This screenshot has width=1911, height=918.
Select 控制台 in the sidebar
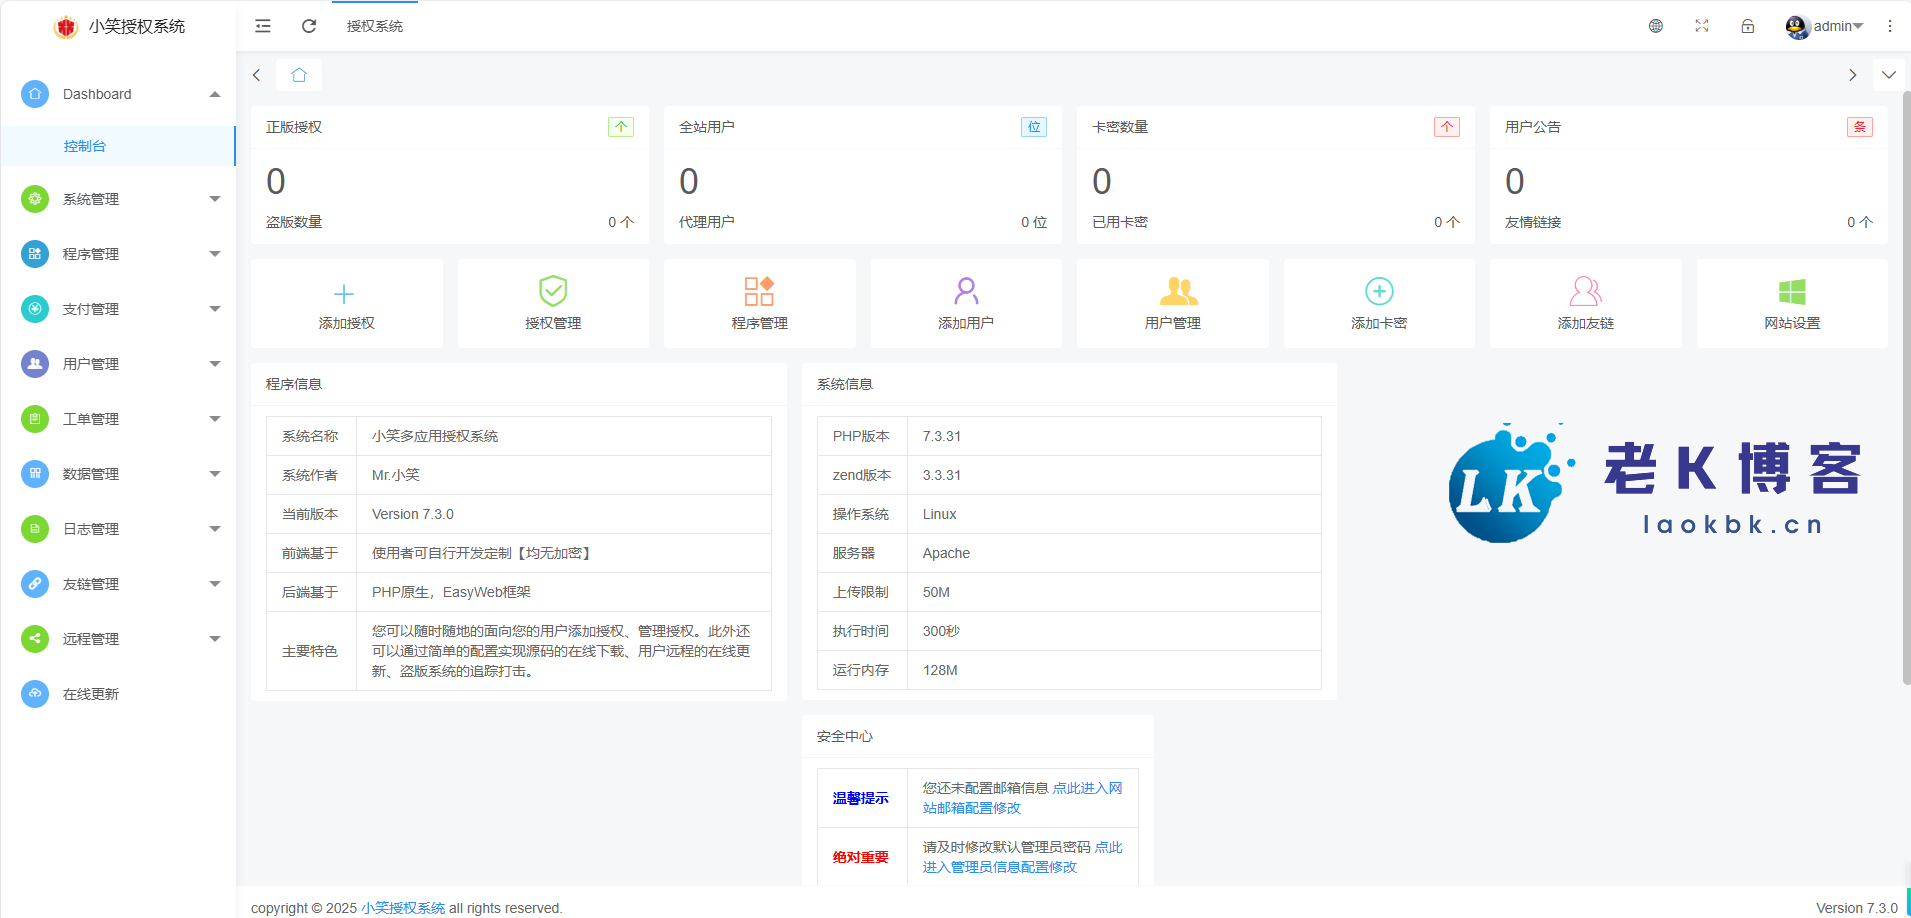click(118, 146)
